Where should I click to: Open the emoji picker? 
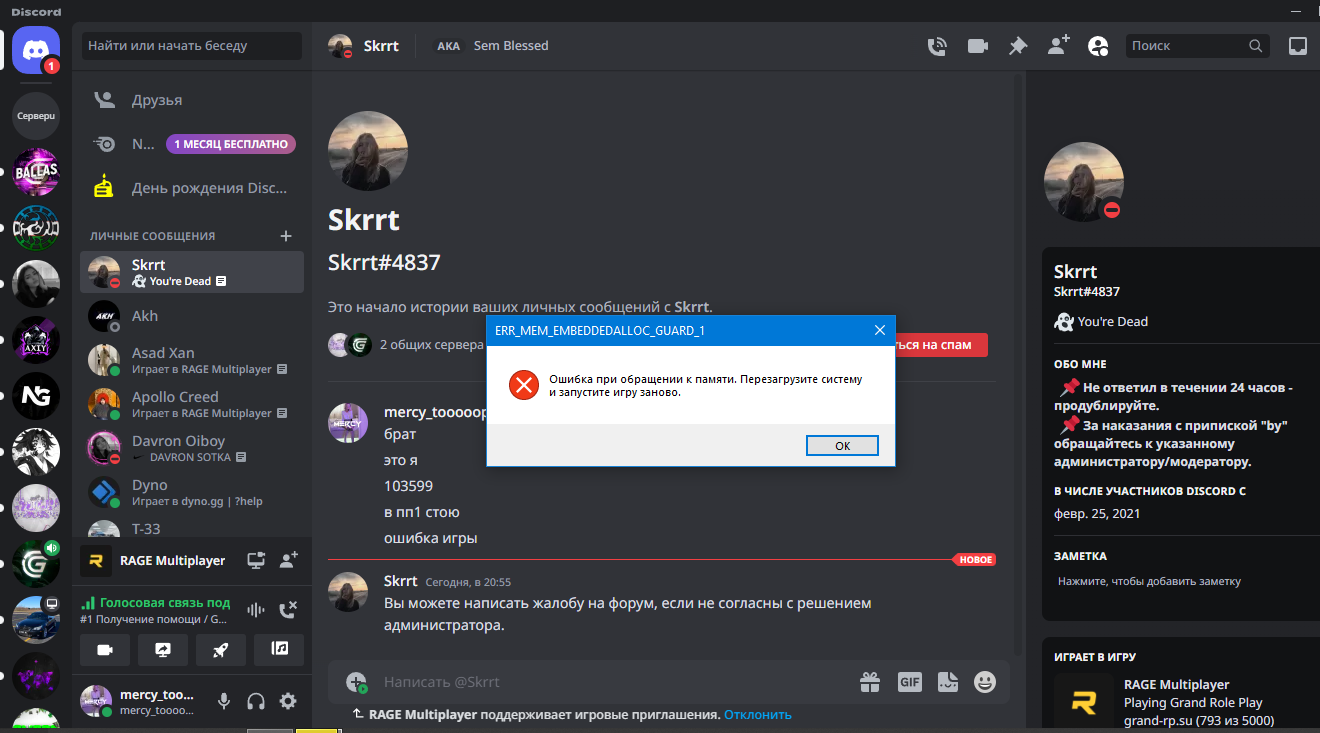[985, 682]
